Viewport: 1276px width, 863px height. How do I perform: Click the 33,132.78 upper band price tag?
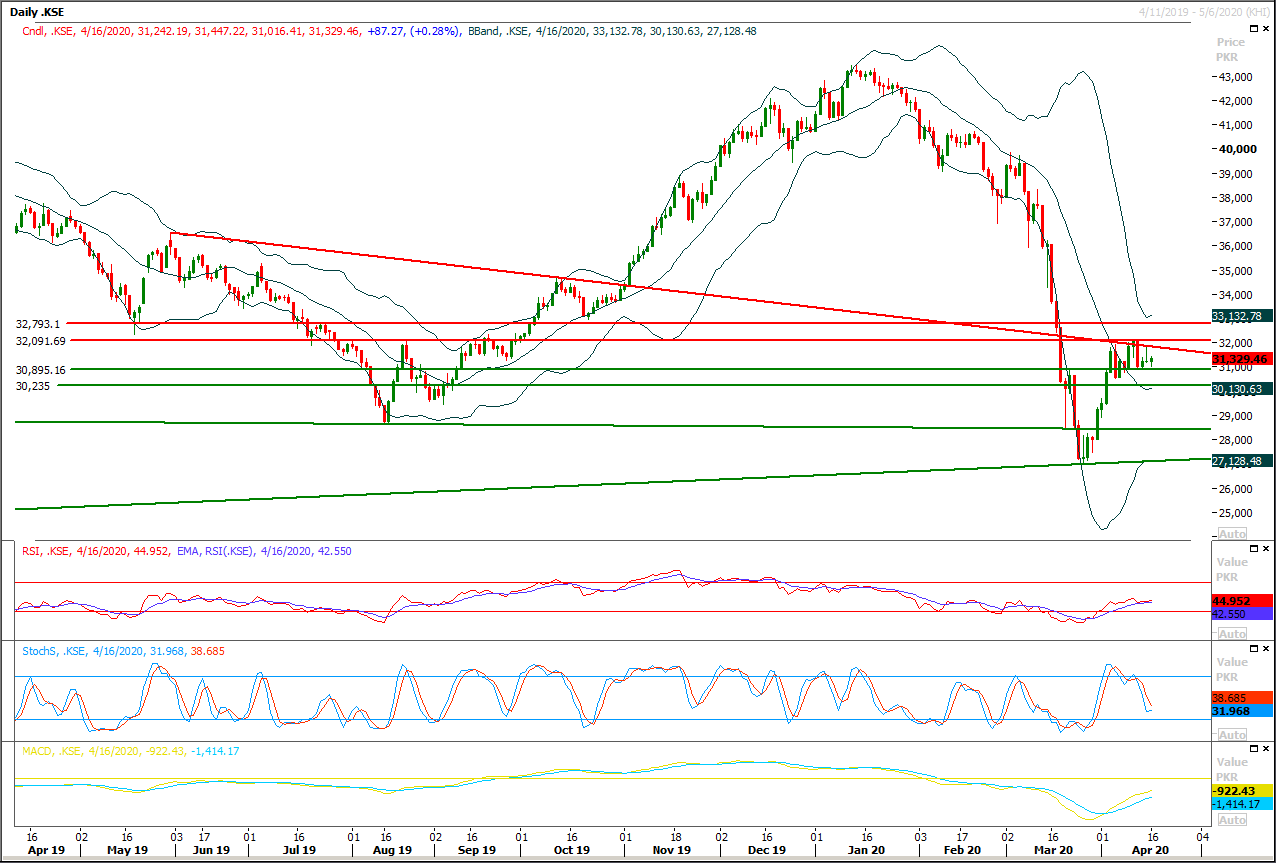[x=1241, y=316]
